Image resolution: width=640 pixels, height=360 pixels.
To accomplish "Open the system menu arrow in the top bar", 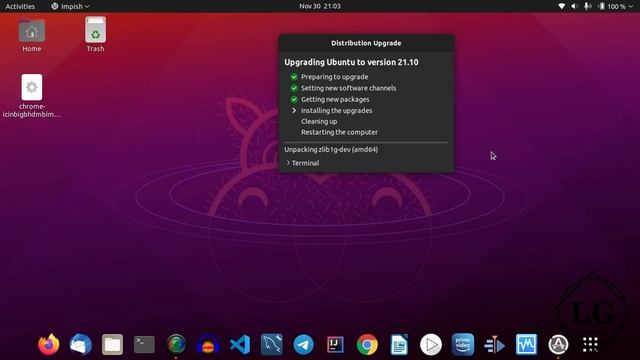I will (631, 7).
